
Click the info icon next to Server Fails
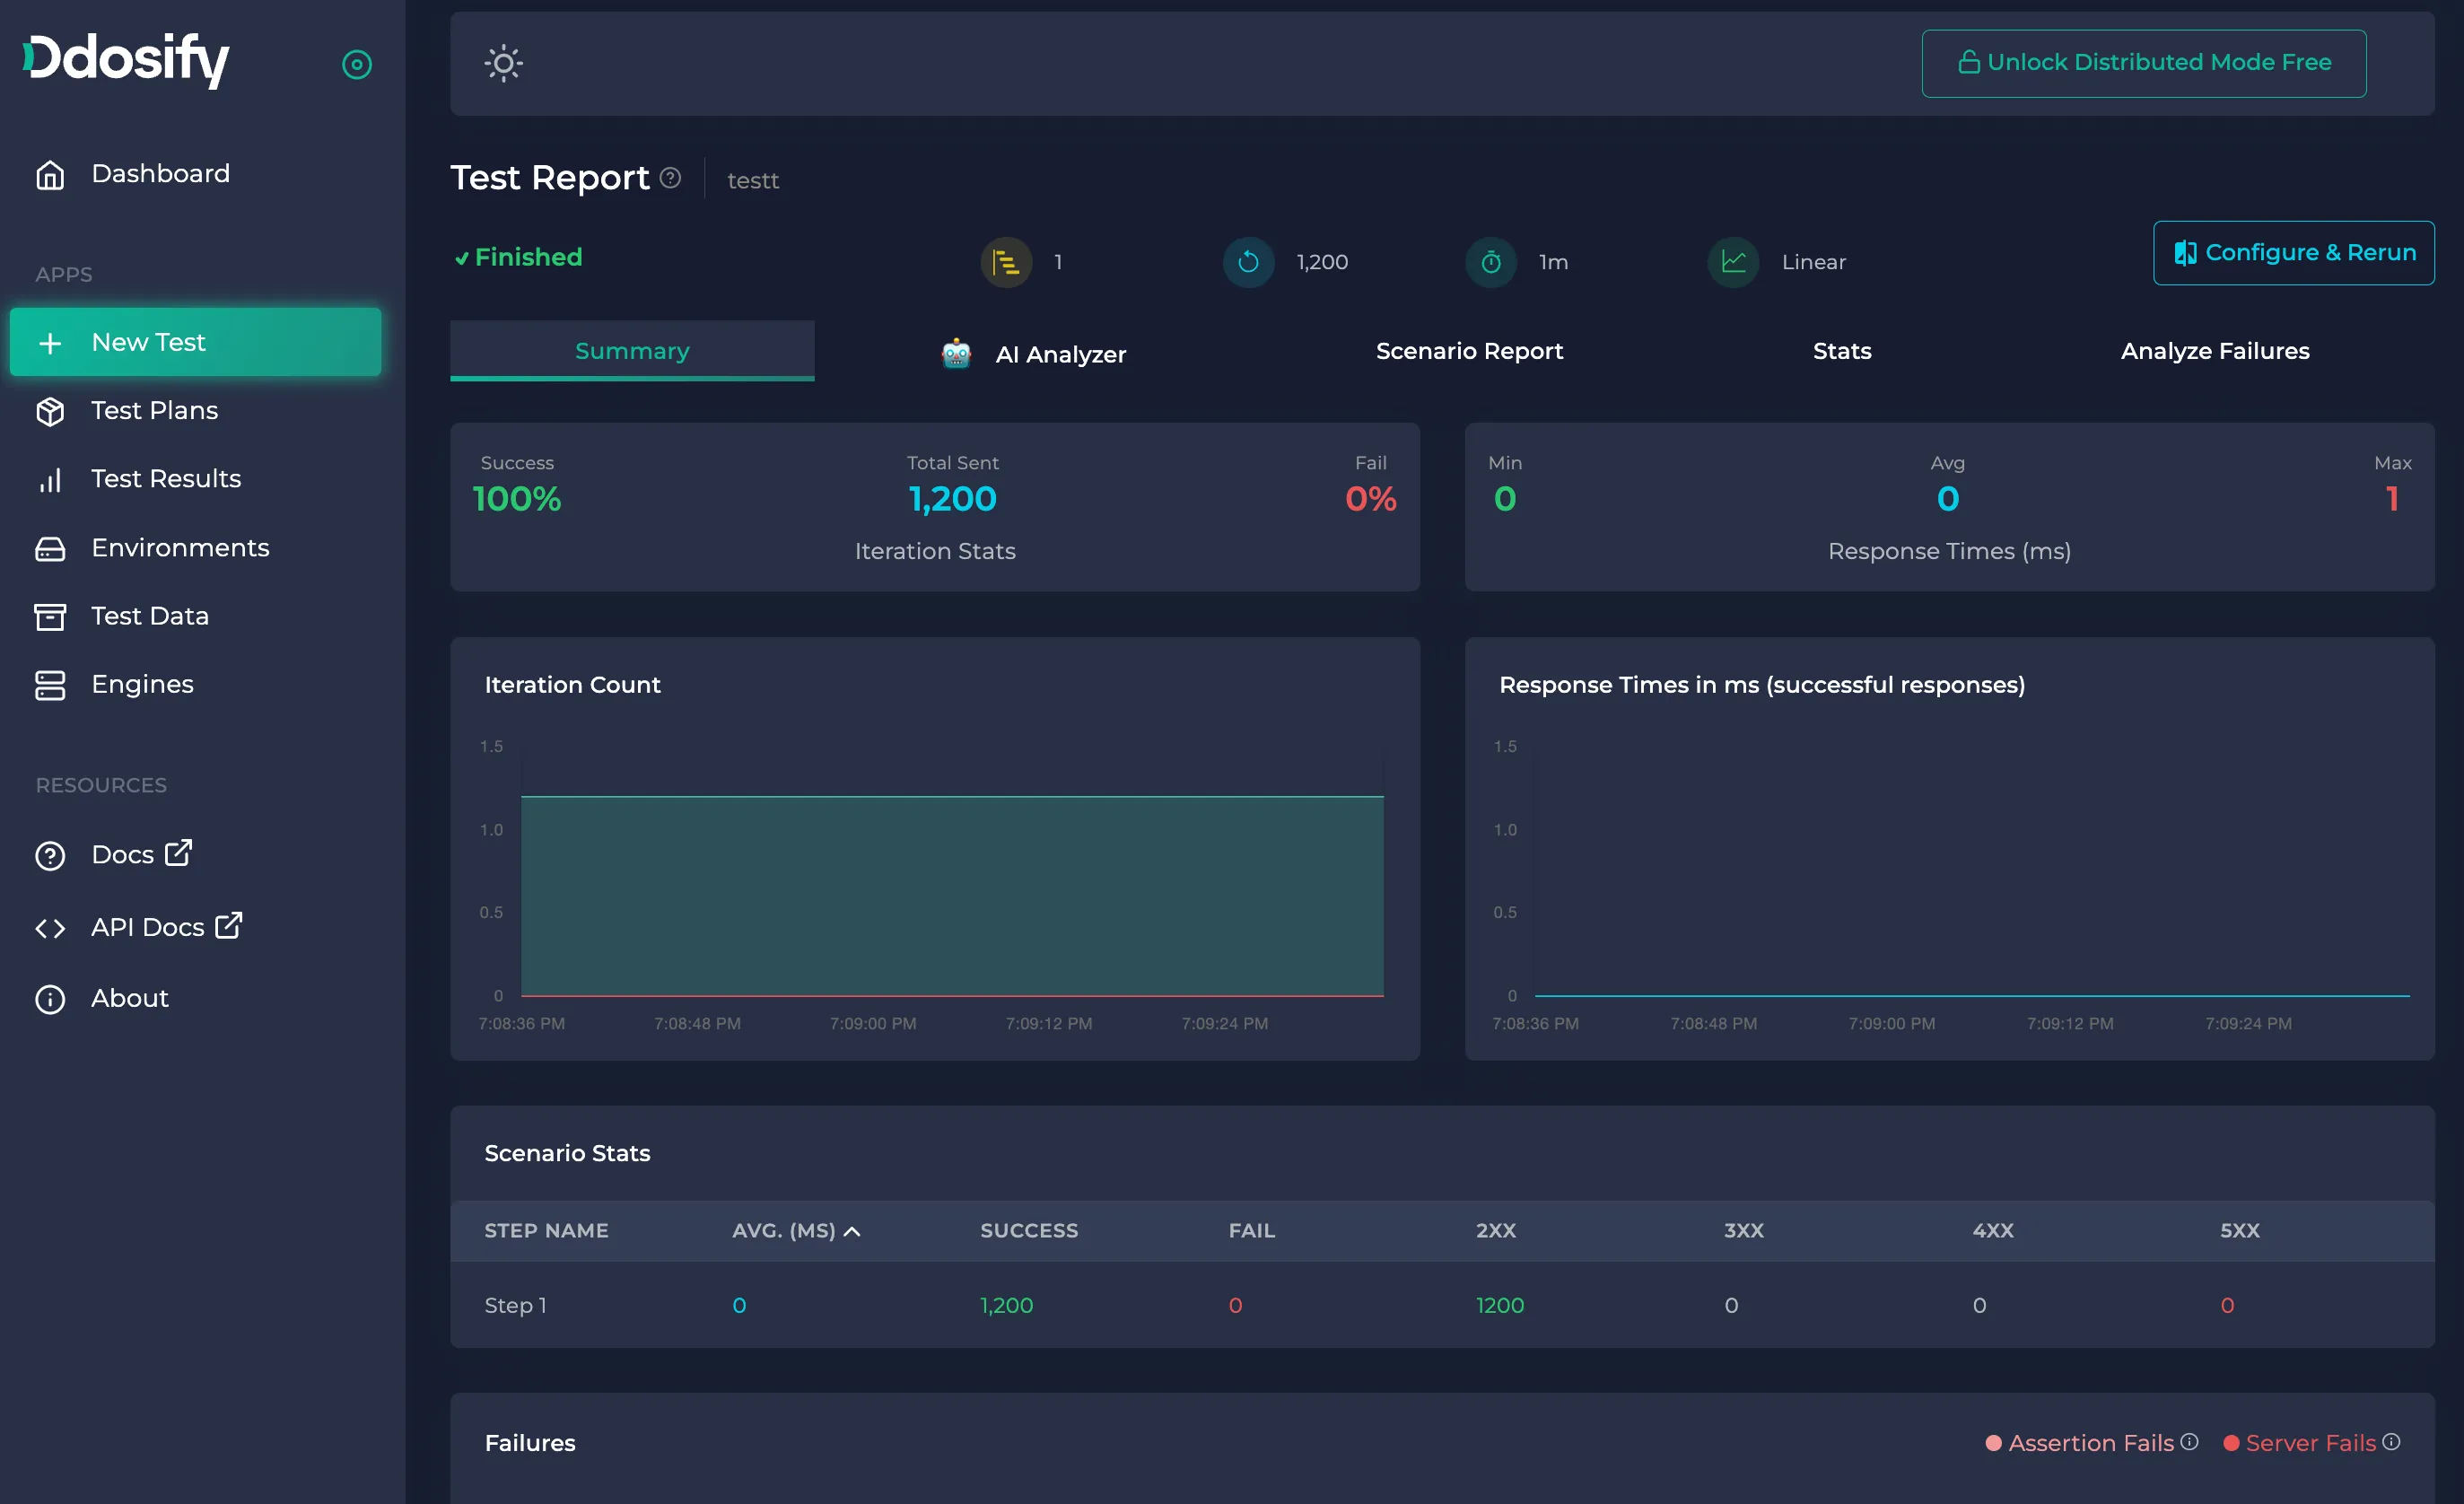pos(2391,1441)
